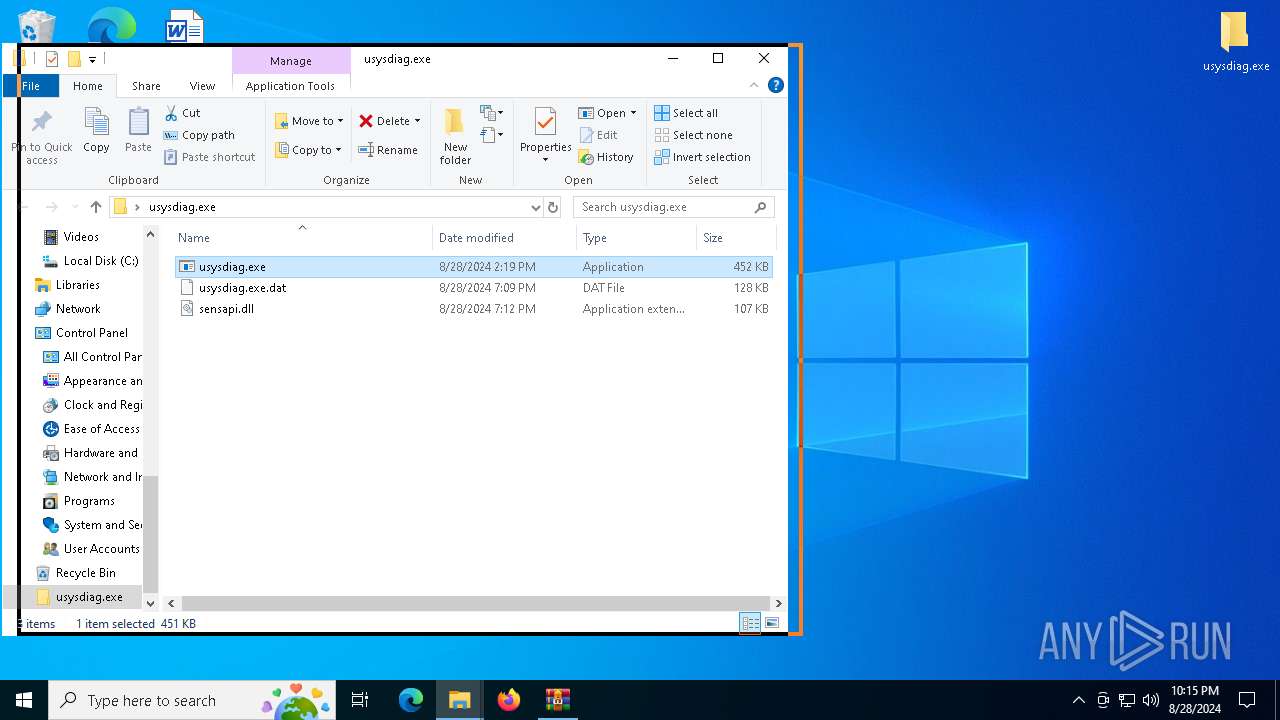The image size is (1280, 720).
Task: Sort by Date modified column
Action: click(x=506, y=238)
